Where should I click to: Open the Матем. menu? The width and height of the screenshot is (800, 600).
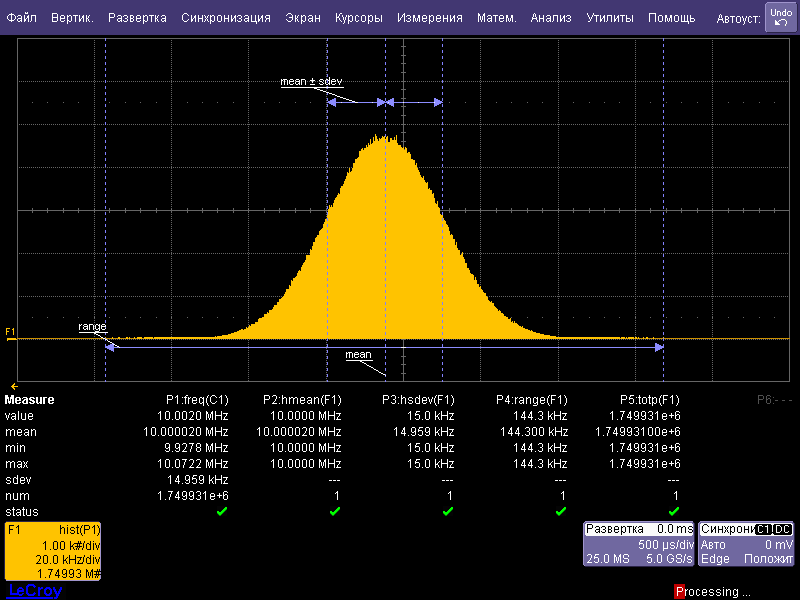pyautogui.click(x=496, y=18)
